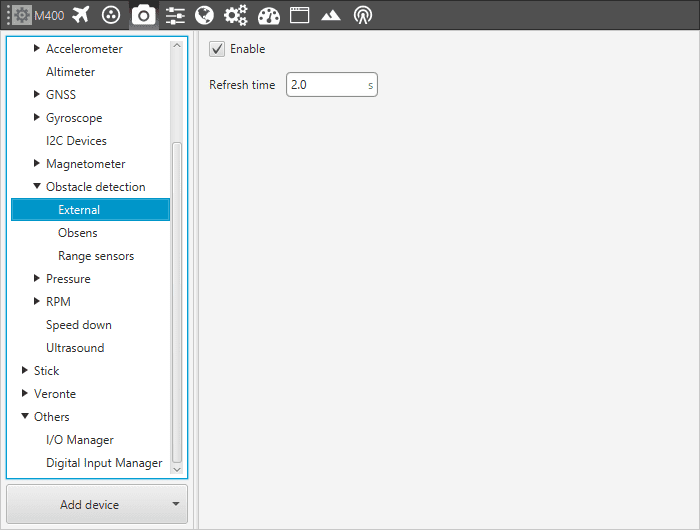The width and height of the screenshot is (700, 530).
Task: Expand the GNSS tree node
Action: 37,94
